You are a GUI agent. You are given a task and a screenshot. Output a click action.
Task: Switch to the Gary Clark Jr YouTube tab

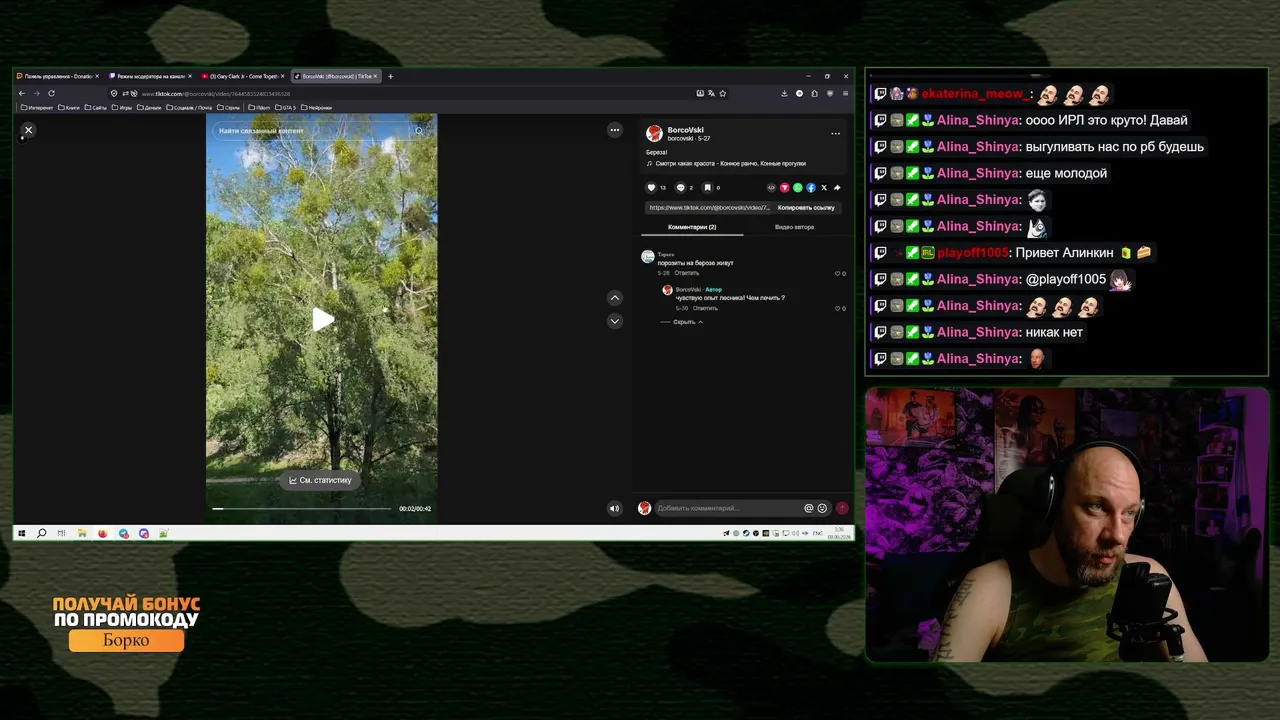243,76
